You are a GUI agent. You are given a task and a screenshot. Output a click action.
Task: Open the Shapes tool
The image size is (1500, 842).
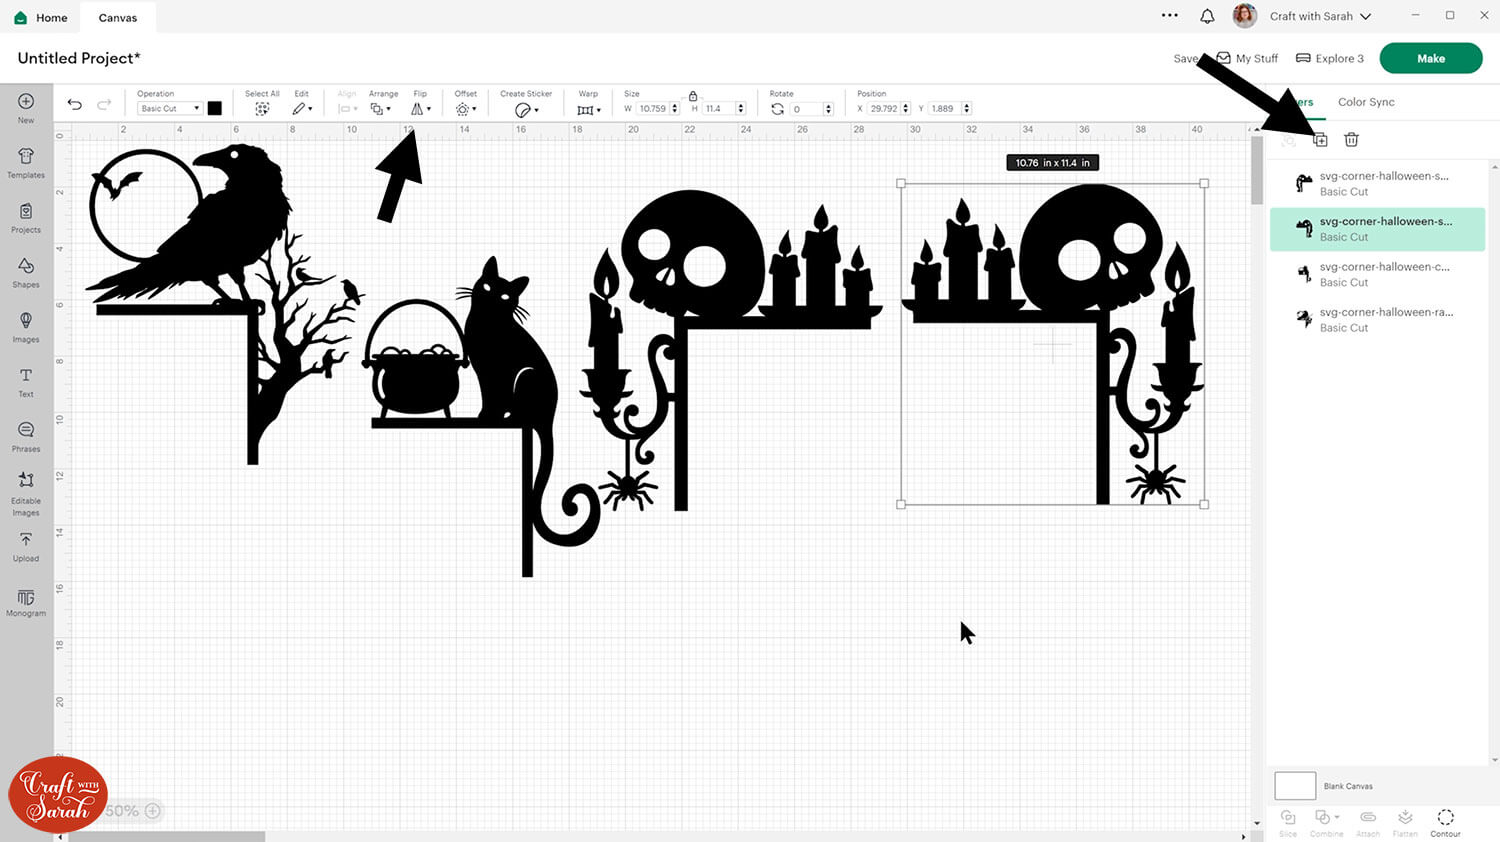[26, 272]
